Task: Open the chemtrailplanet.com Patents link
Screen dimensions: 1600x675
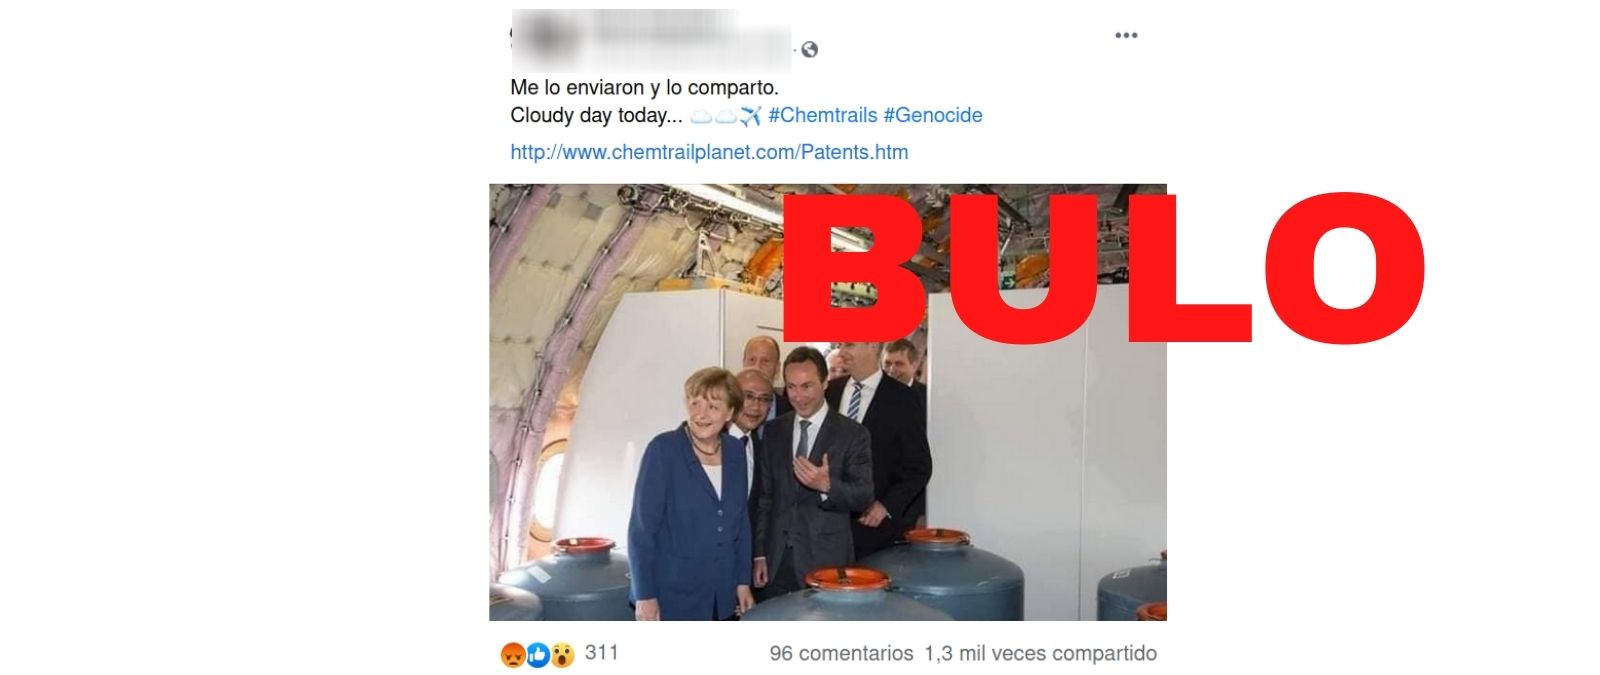Action: tap(709, 152)
